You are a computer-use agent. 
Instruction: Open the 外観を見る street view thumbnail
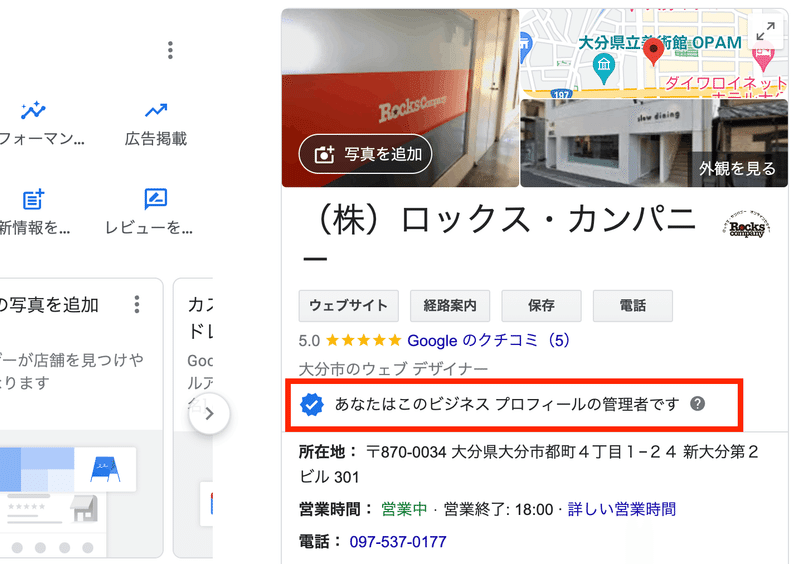pyautogui.click(x=654, y=143)
